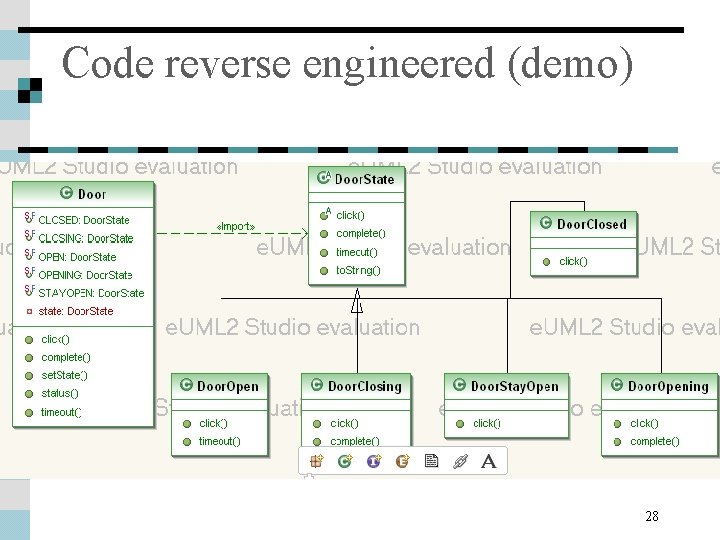720x540 pixels.
Task: Pick the DoorStayOpen class header
Action: click(x=507, y=386)
